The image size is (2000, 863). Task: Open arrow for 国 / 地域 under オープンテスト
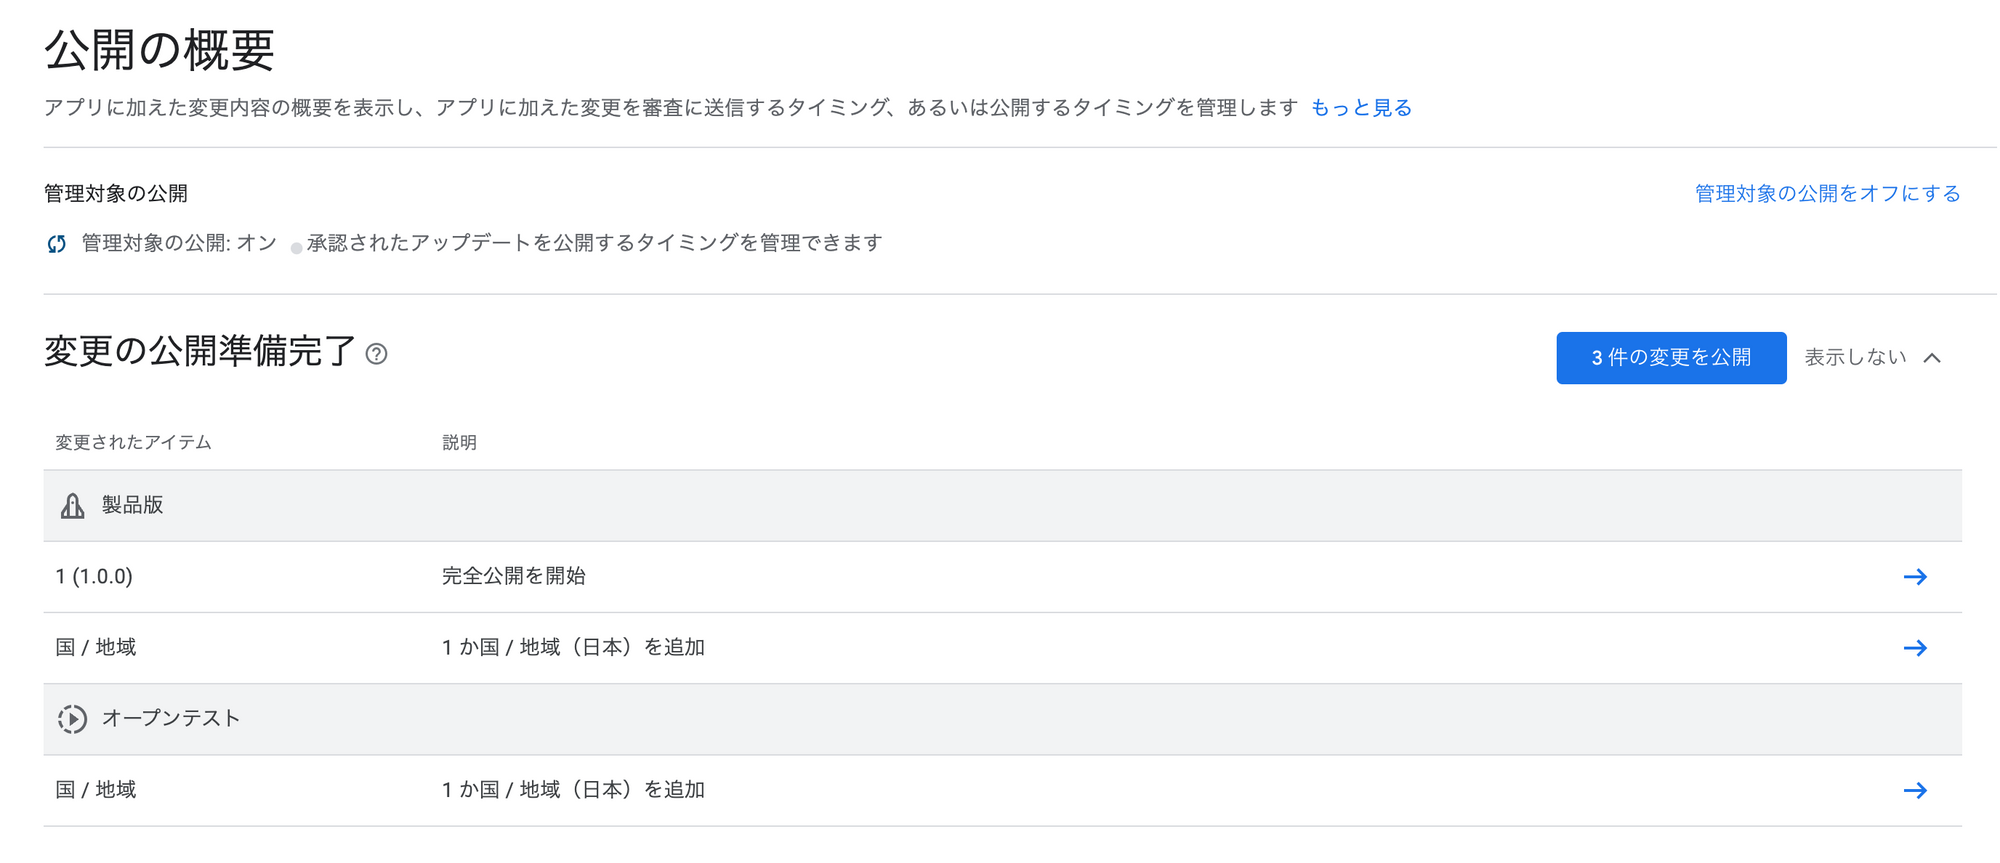[x=1914, y=791]
